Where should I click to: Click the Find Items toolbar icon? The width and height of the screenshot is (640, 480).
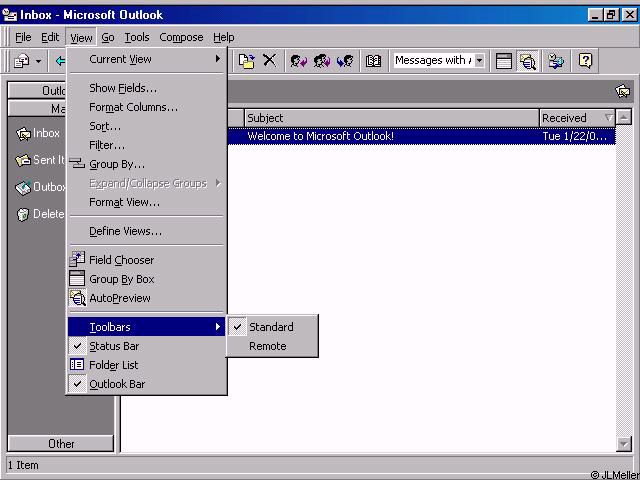(556, 61)
